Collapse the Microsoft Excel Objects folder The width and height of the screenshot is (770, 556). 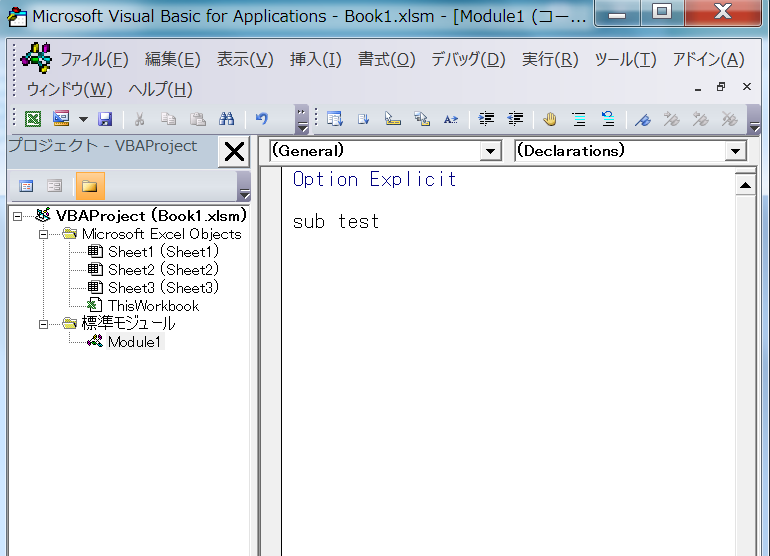pos(44,234)
